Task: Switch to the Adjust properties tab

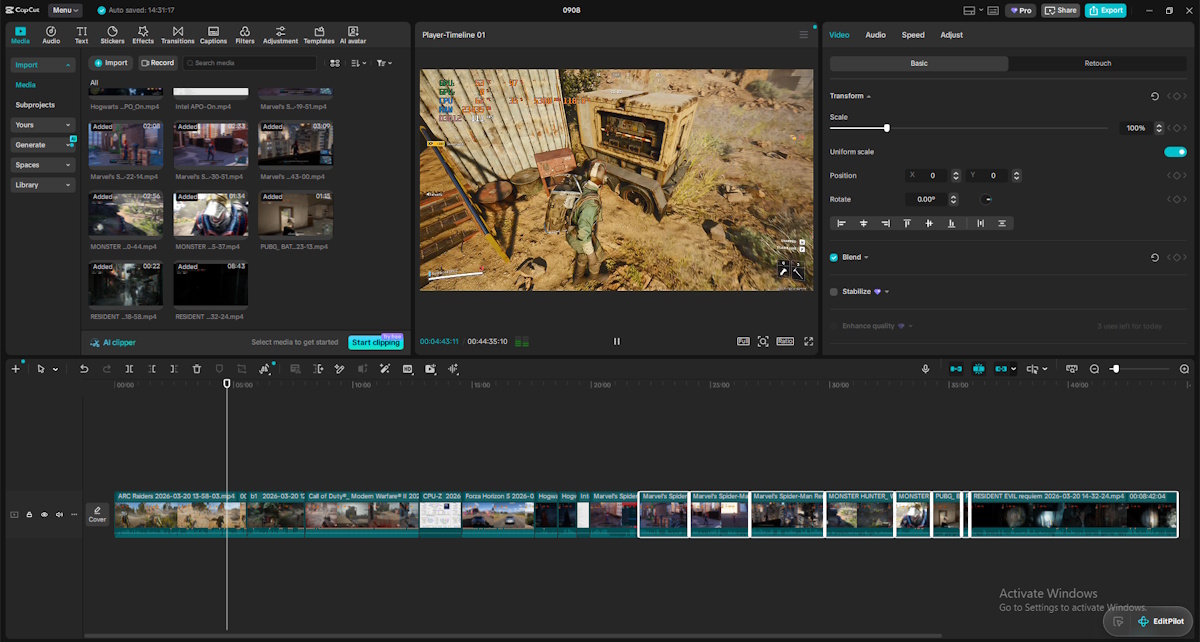Action: (x=951, y=35)
